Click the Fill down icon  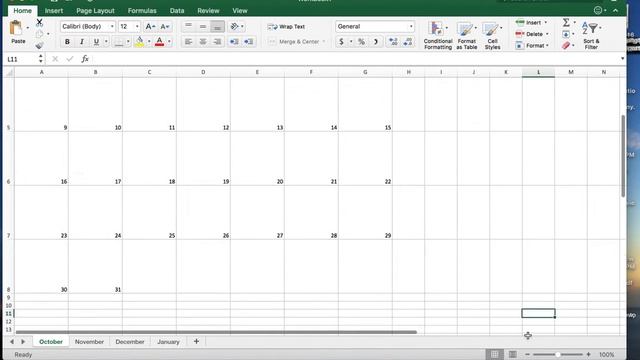coord(566,34)
